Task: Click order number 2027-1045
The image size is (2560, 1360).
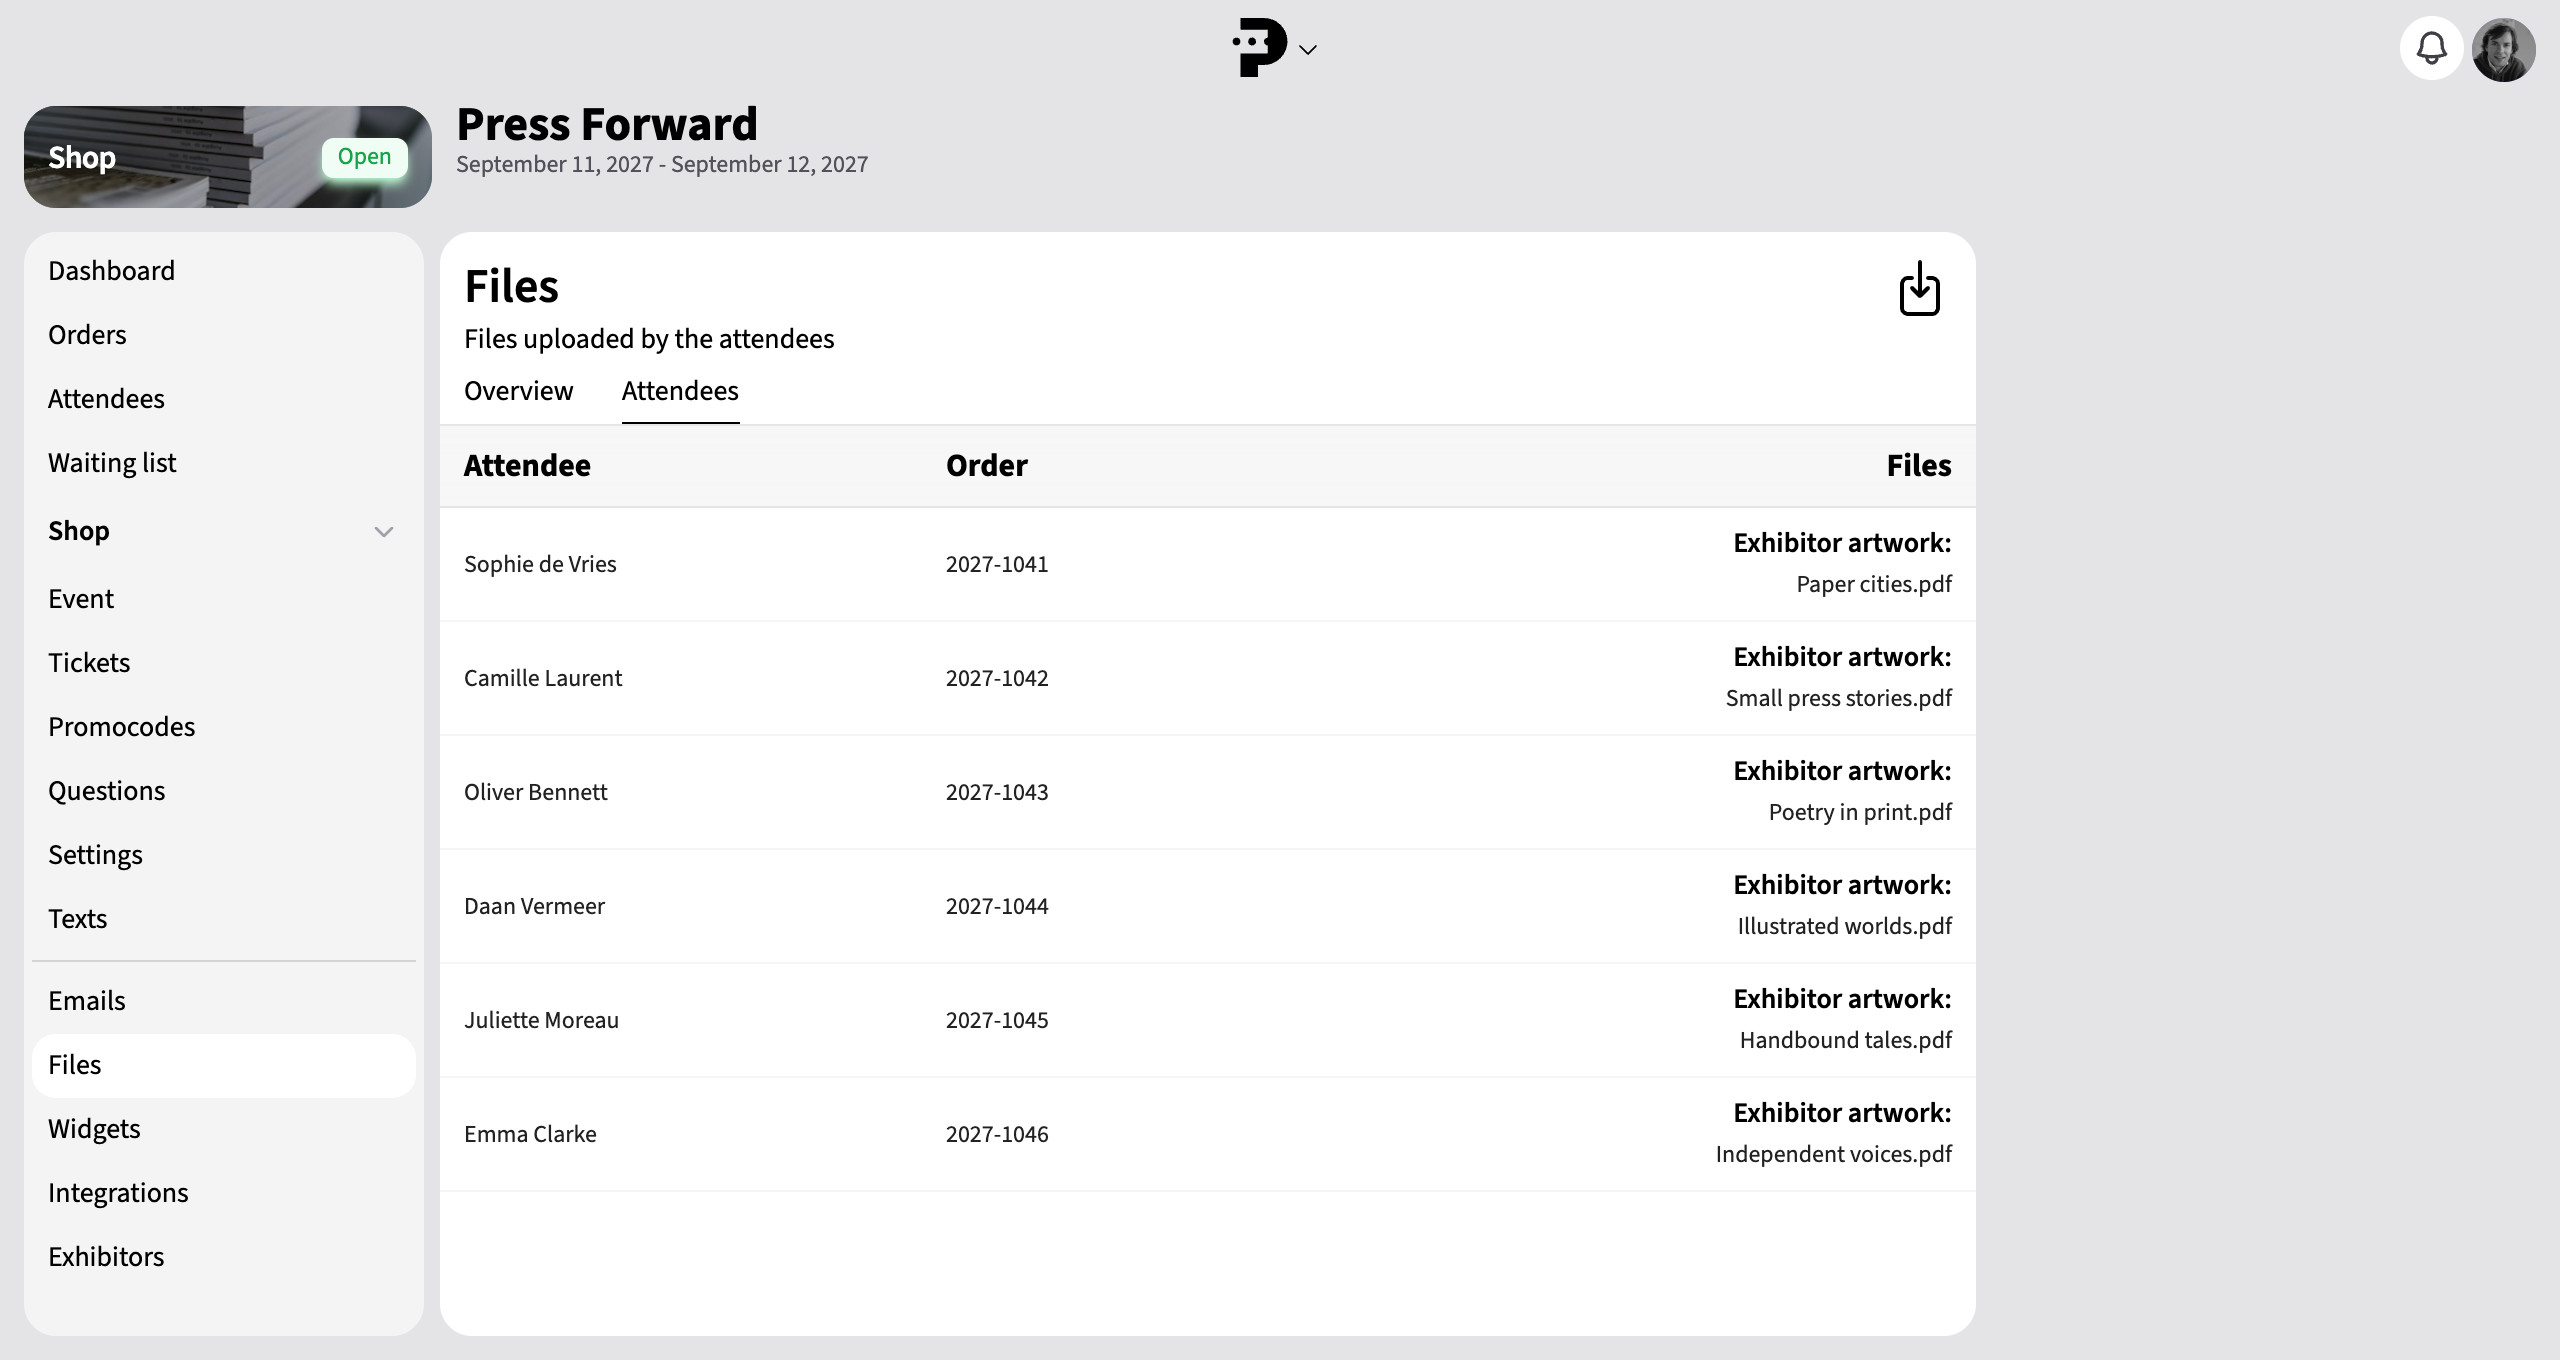Action: coord(997,1020)
